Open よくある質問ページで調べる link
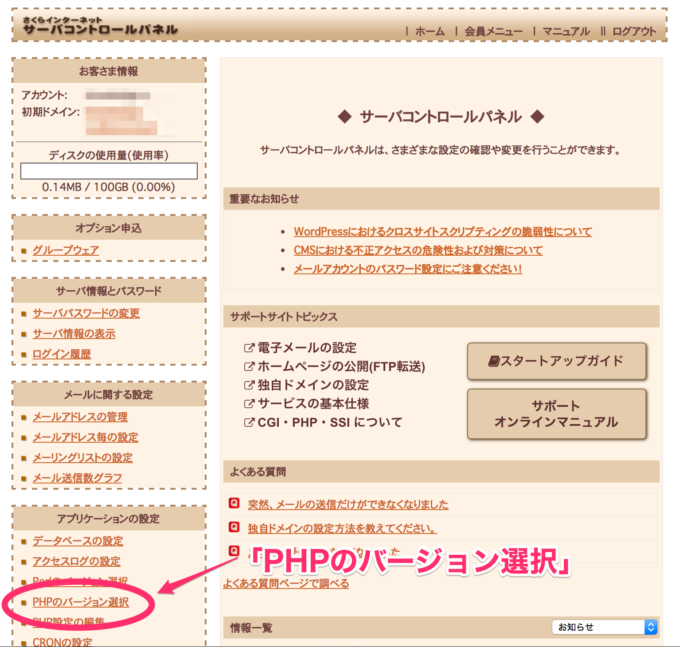680x647 pixels. 286,584
